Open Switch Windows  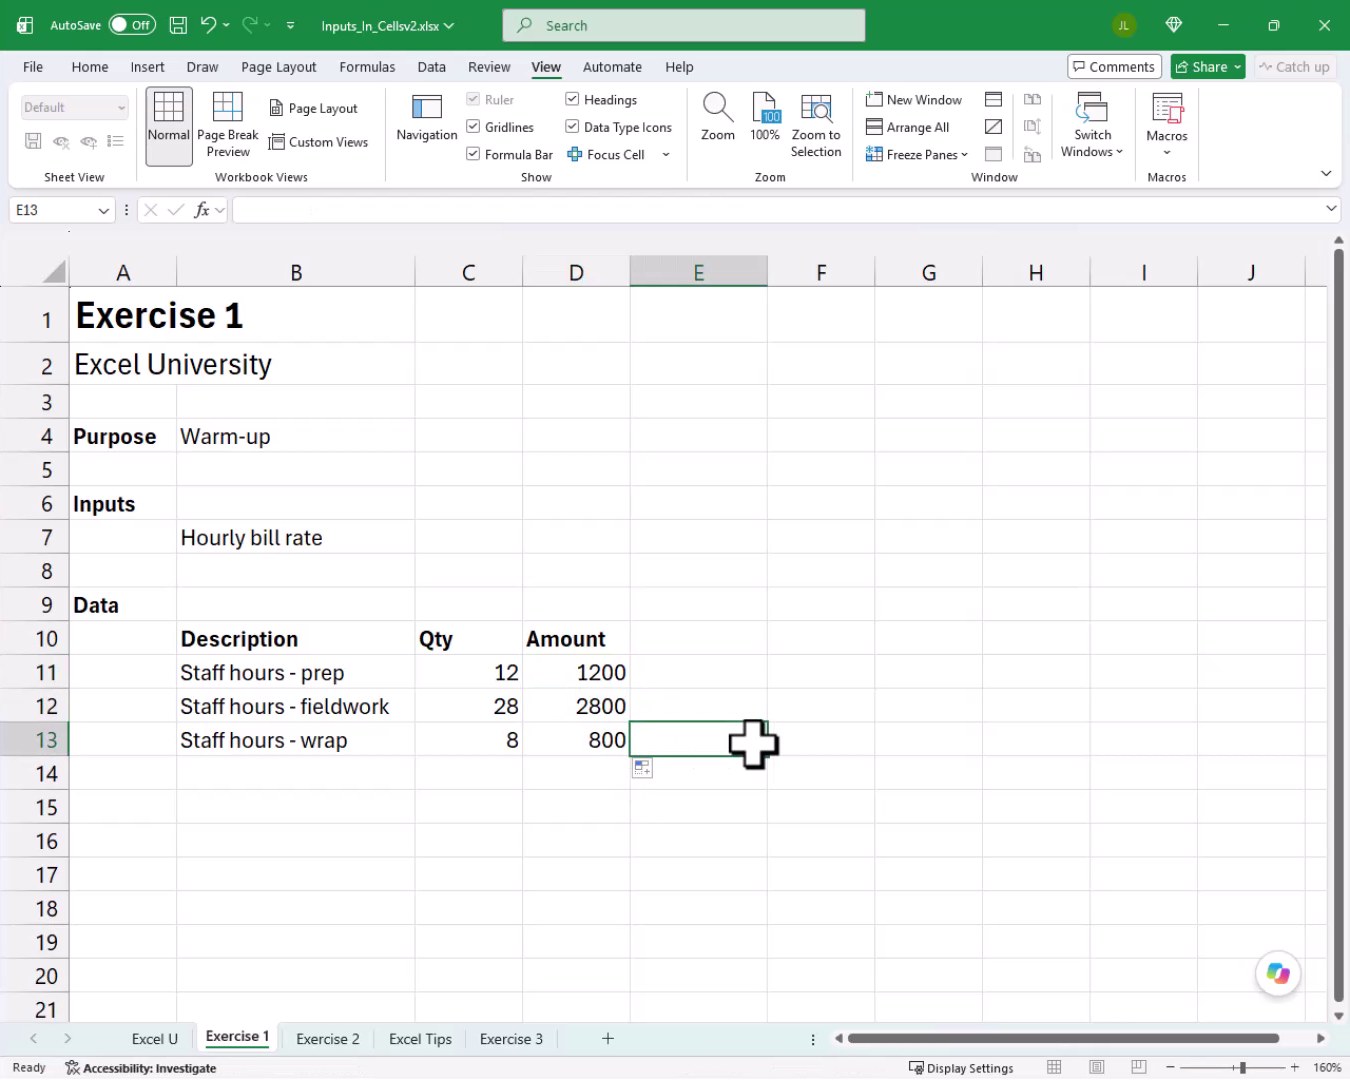coord(1092,125)
